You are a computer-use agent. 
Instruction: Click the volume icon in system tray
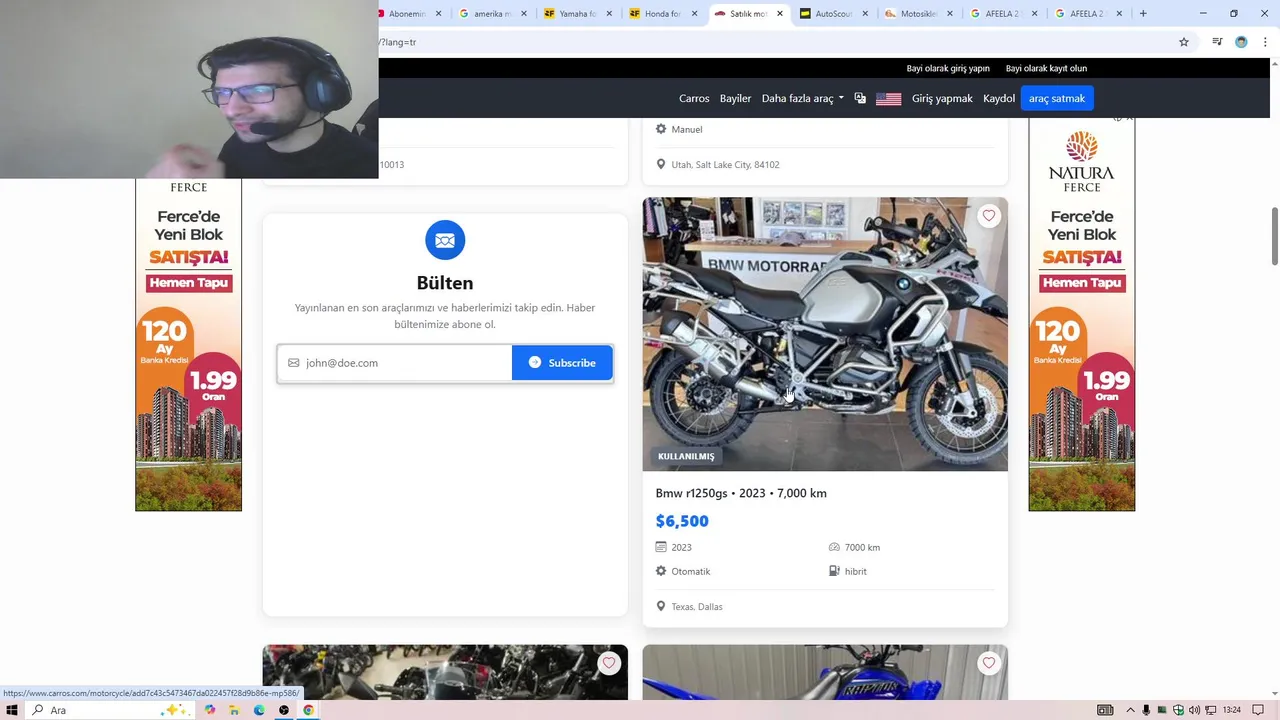tap(1194, 710)
